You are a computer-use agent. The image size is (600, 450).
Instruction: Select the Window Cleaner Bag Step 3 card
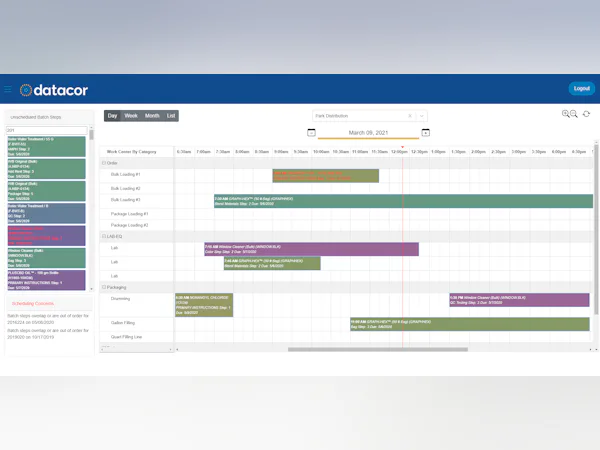pos(46,258)
